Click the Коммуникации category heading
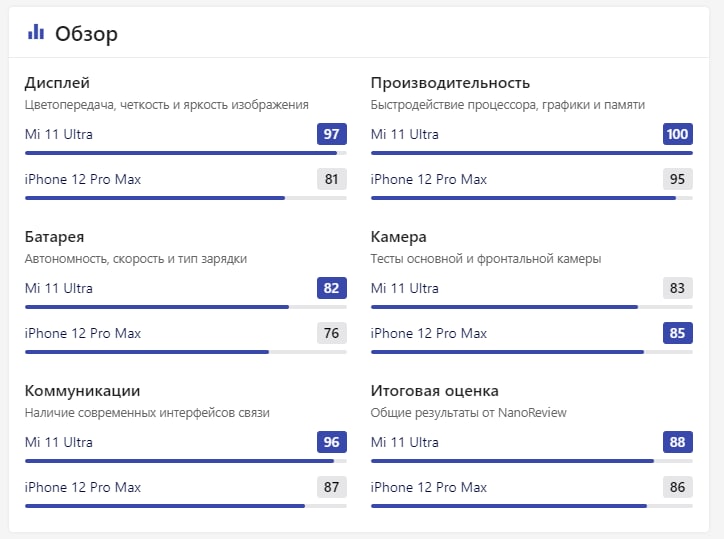724x539 pixels. [82, 391]
